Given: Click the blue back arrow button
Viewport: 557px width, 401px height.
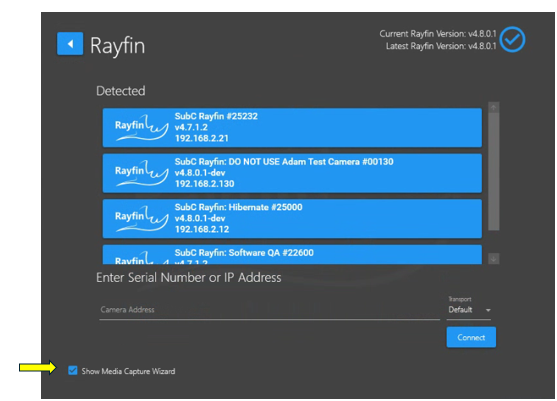Looking at the screenshot, I should pos(70,44).
